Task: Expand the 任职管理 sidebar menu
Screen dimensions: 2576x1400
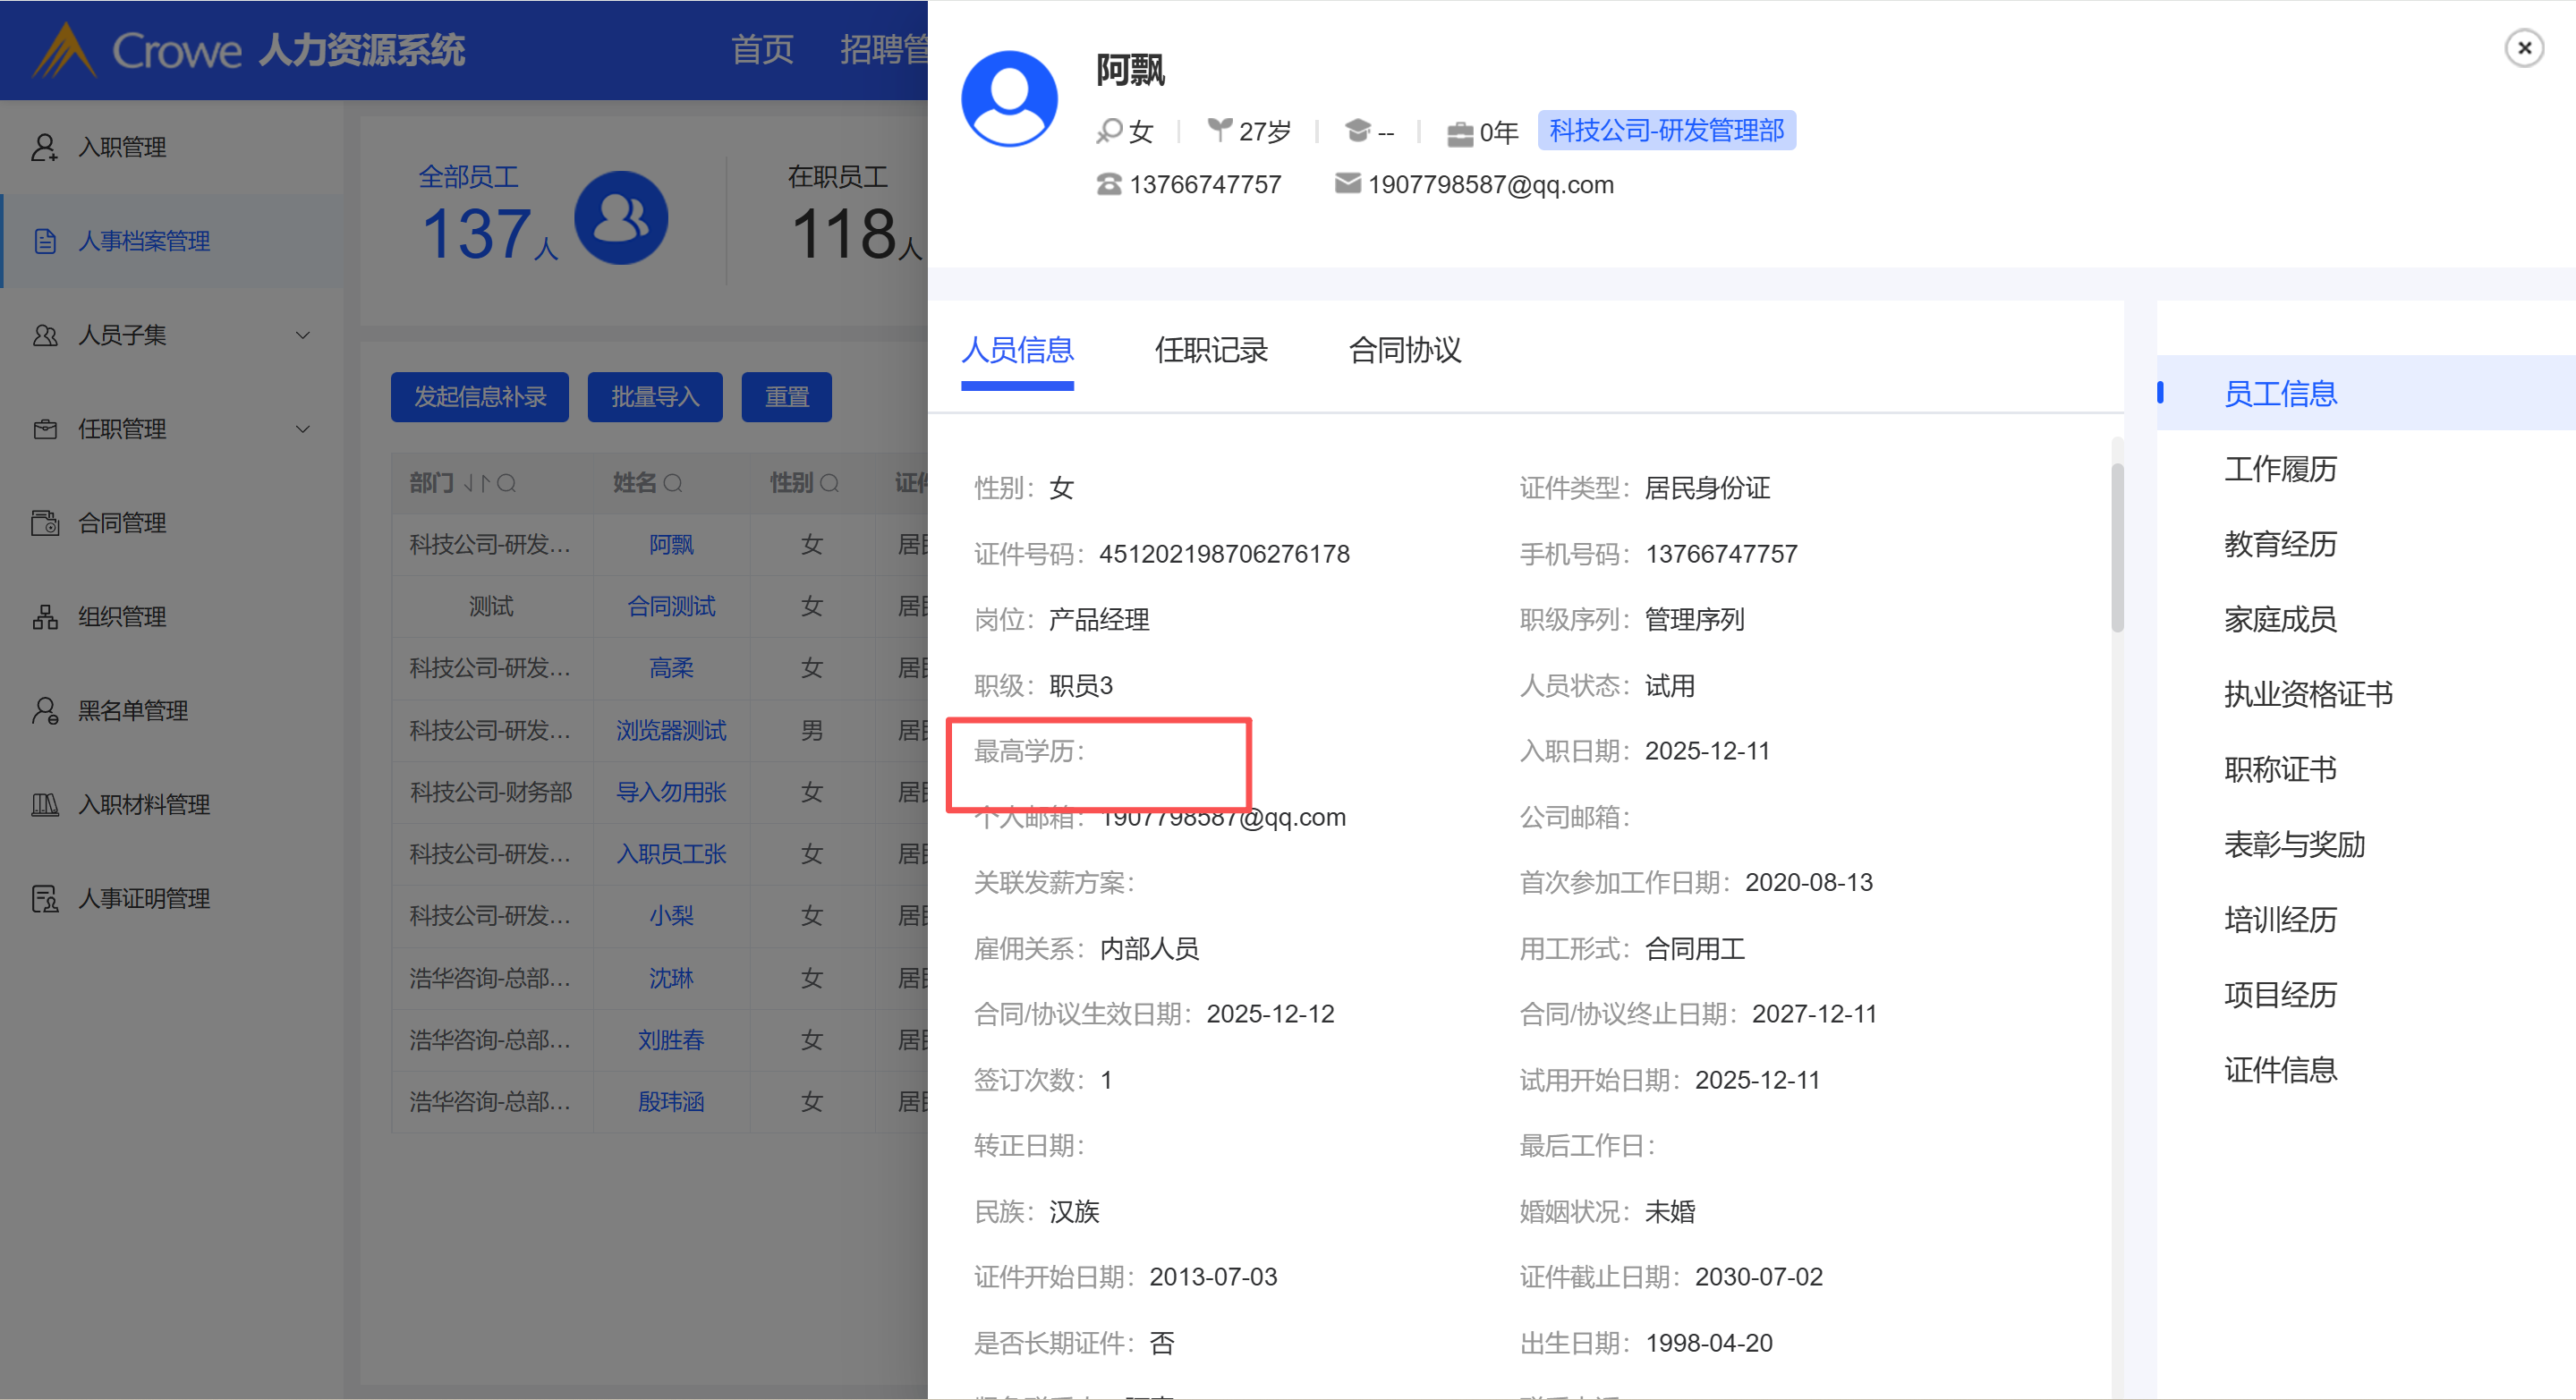Action: coord(302,429)
